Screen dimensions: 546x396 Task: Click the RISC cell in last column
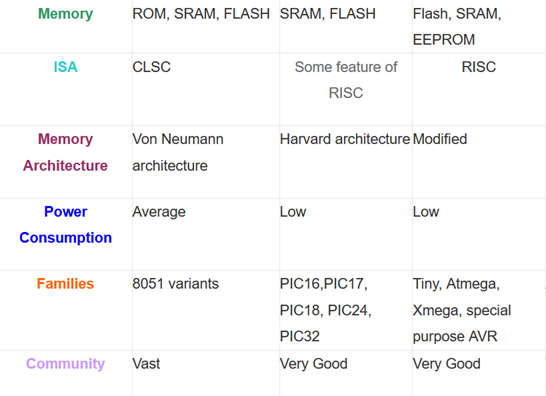(479, 67)
